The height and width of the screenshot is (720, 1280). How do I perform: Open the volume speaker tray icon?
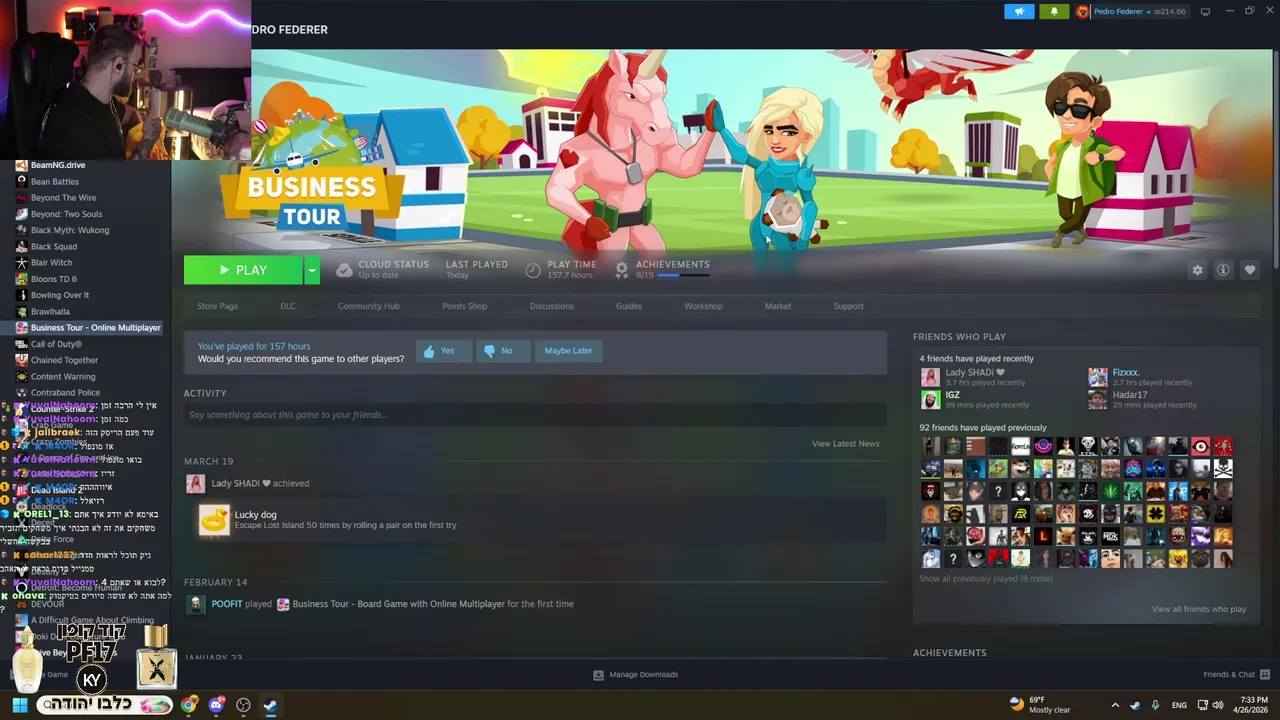click(1217, 705)
